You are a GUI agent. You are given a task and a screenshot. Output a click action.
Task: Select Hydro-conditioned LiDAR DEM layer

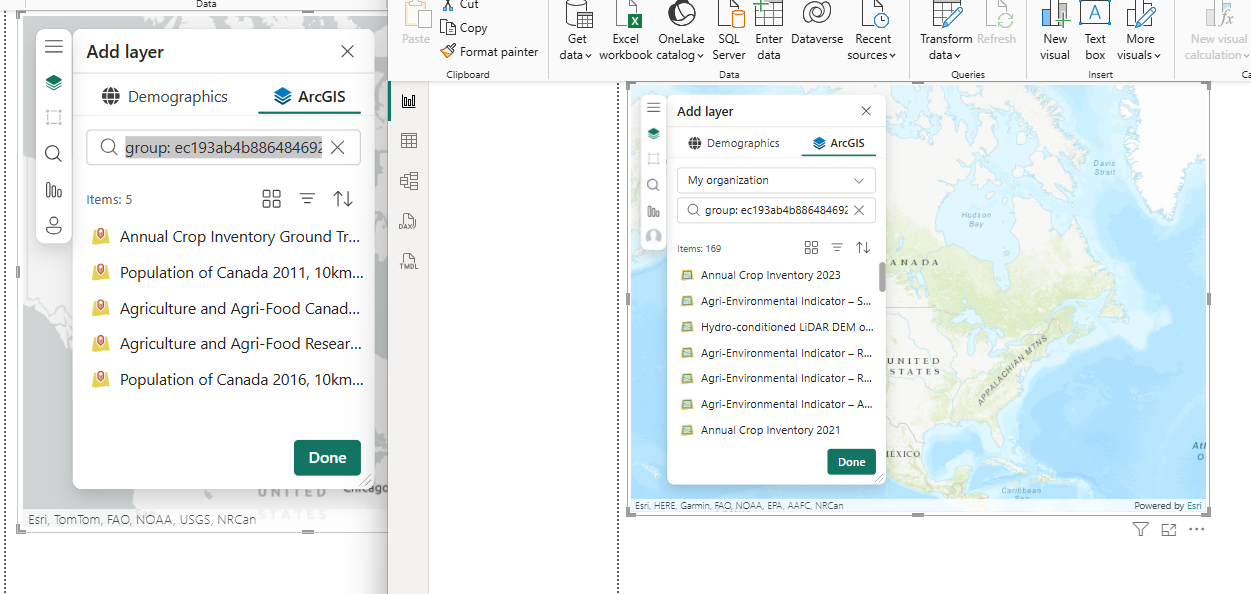tap(776, 327)
